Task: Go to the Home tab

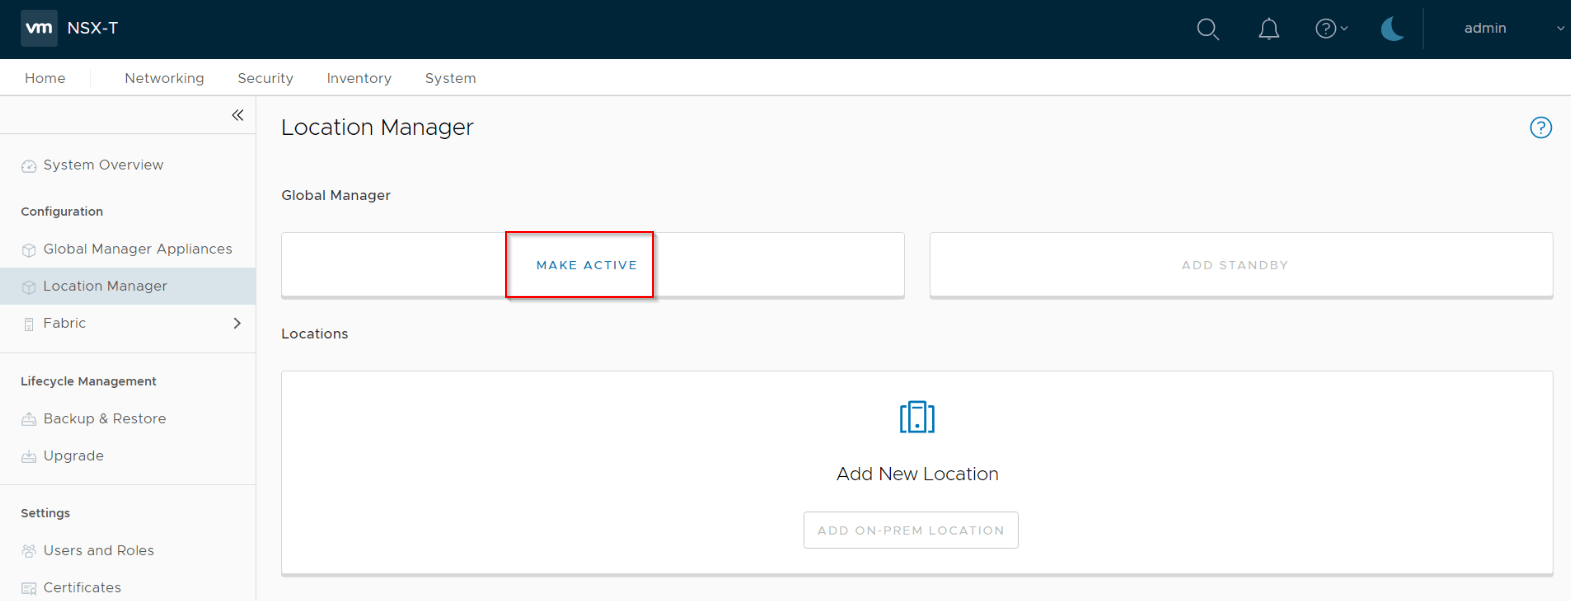Action: [x=45, y=78]
